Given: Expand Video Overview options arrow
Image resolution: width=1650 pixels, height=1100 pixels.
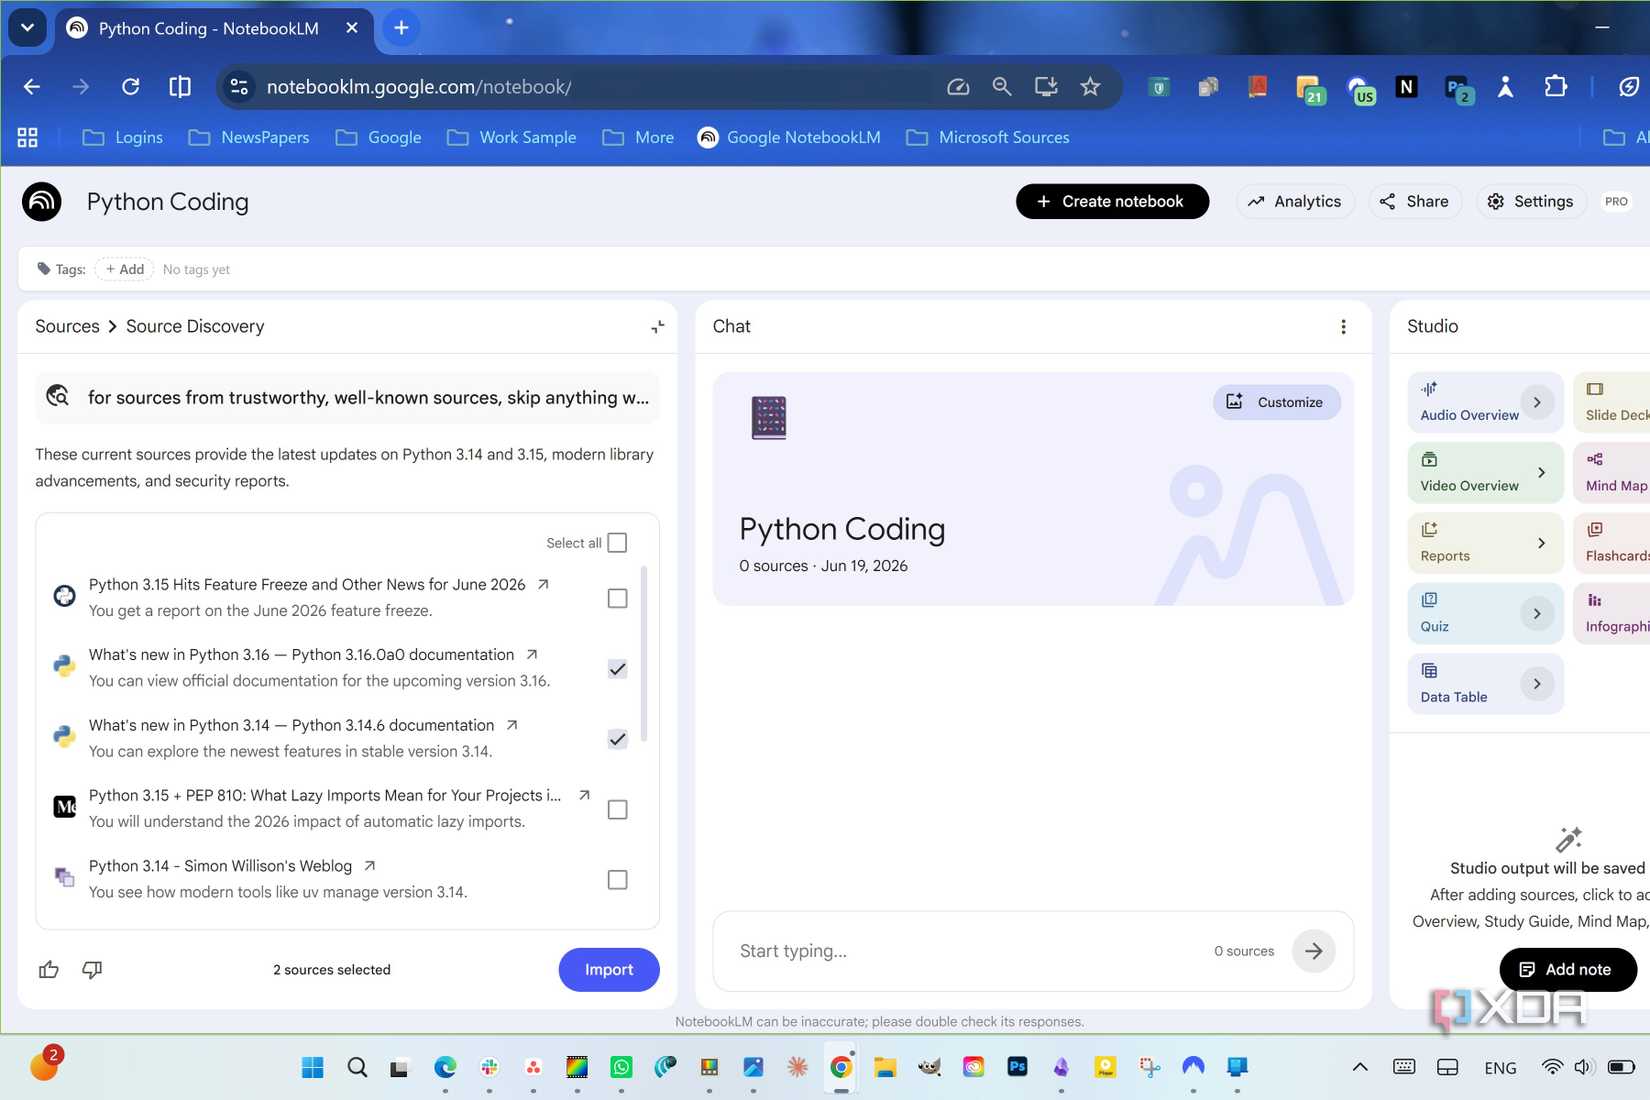Looking at the screenshot, I should point(1541,472).
